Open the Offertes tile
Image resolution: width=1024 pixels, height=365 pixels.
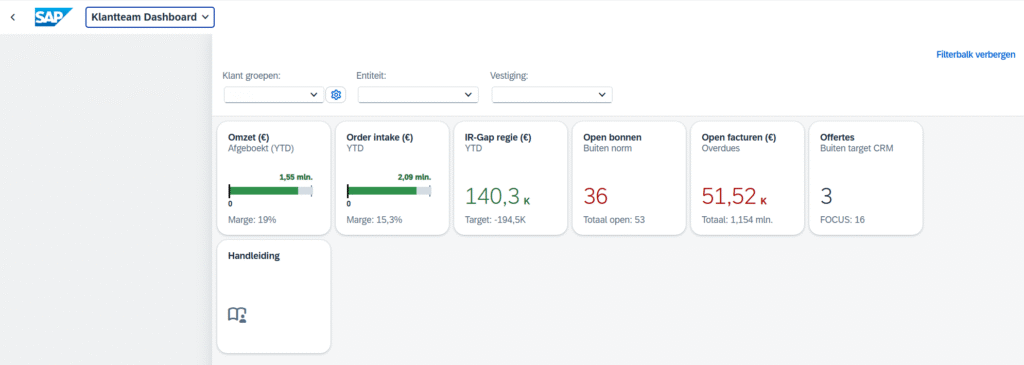pyautogui.click(x=866, y=178)
